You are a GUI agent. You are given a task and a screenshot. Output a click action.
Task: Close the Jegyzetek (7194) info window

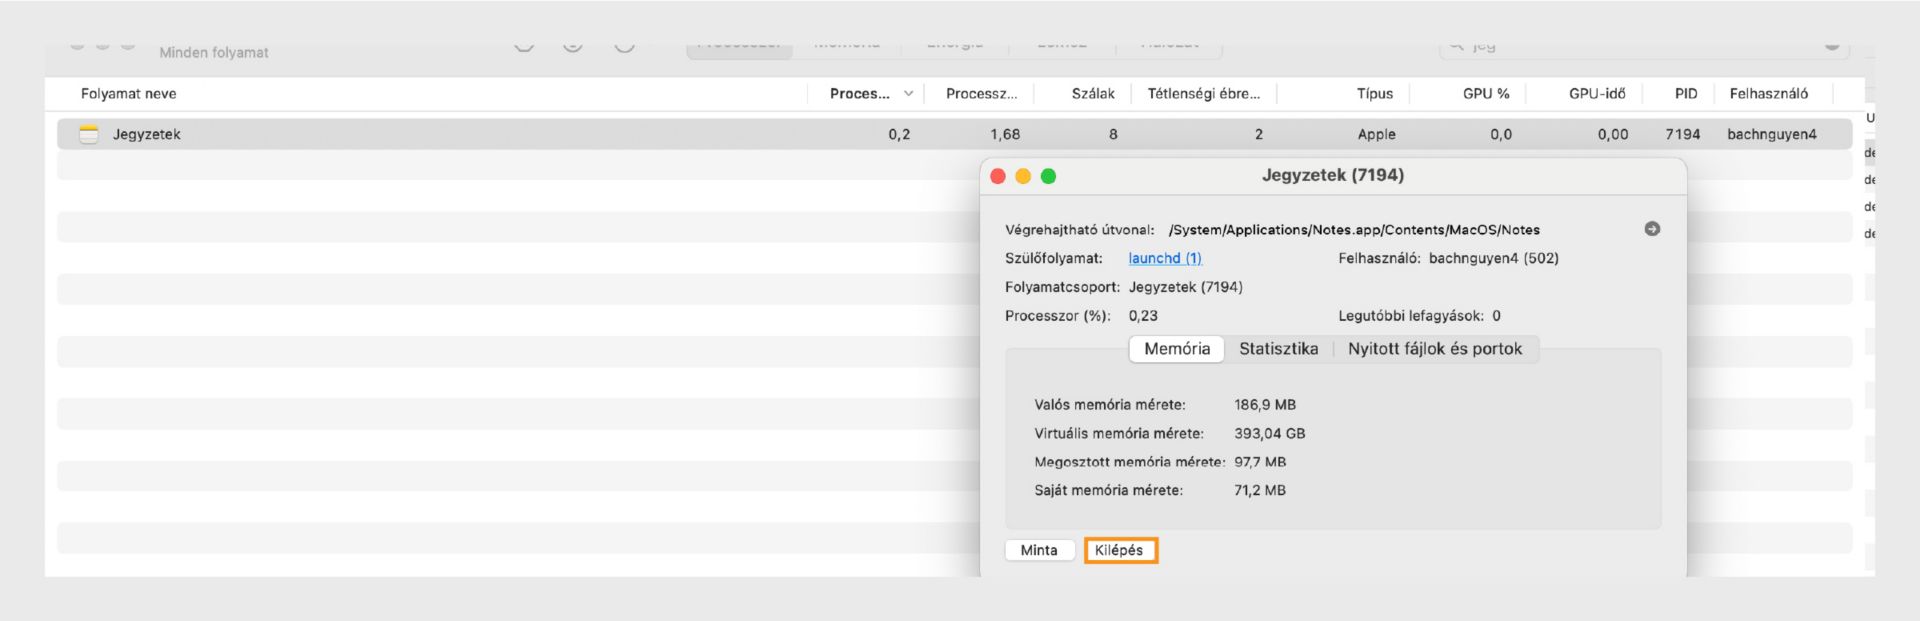[998, 176]
